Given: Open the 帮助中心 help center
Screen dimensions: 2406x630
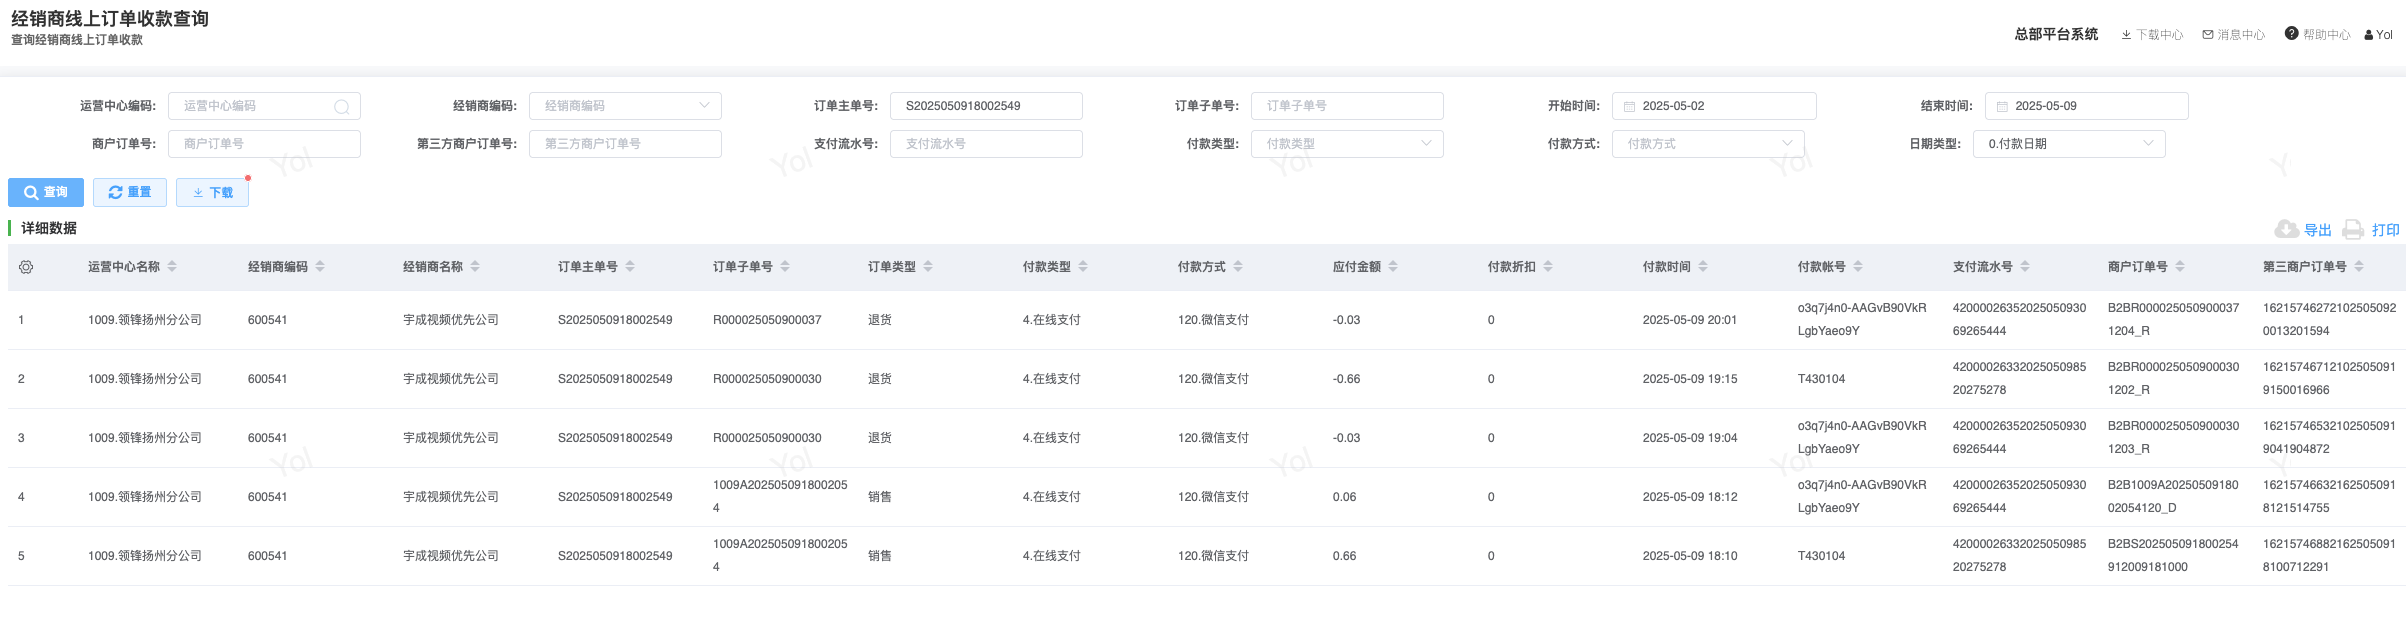Looking at the screenshot, I should (x=2317, y=35).
